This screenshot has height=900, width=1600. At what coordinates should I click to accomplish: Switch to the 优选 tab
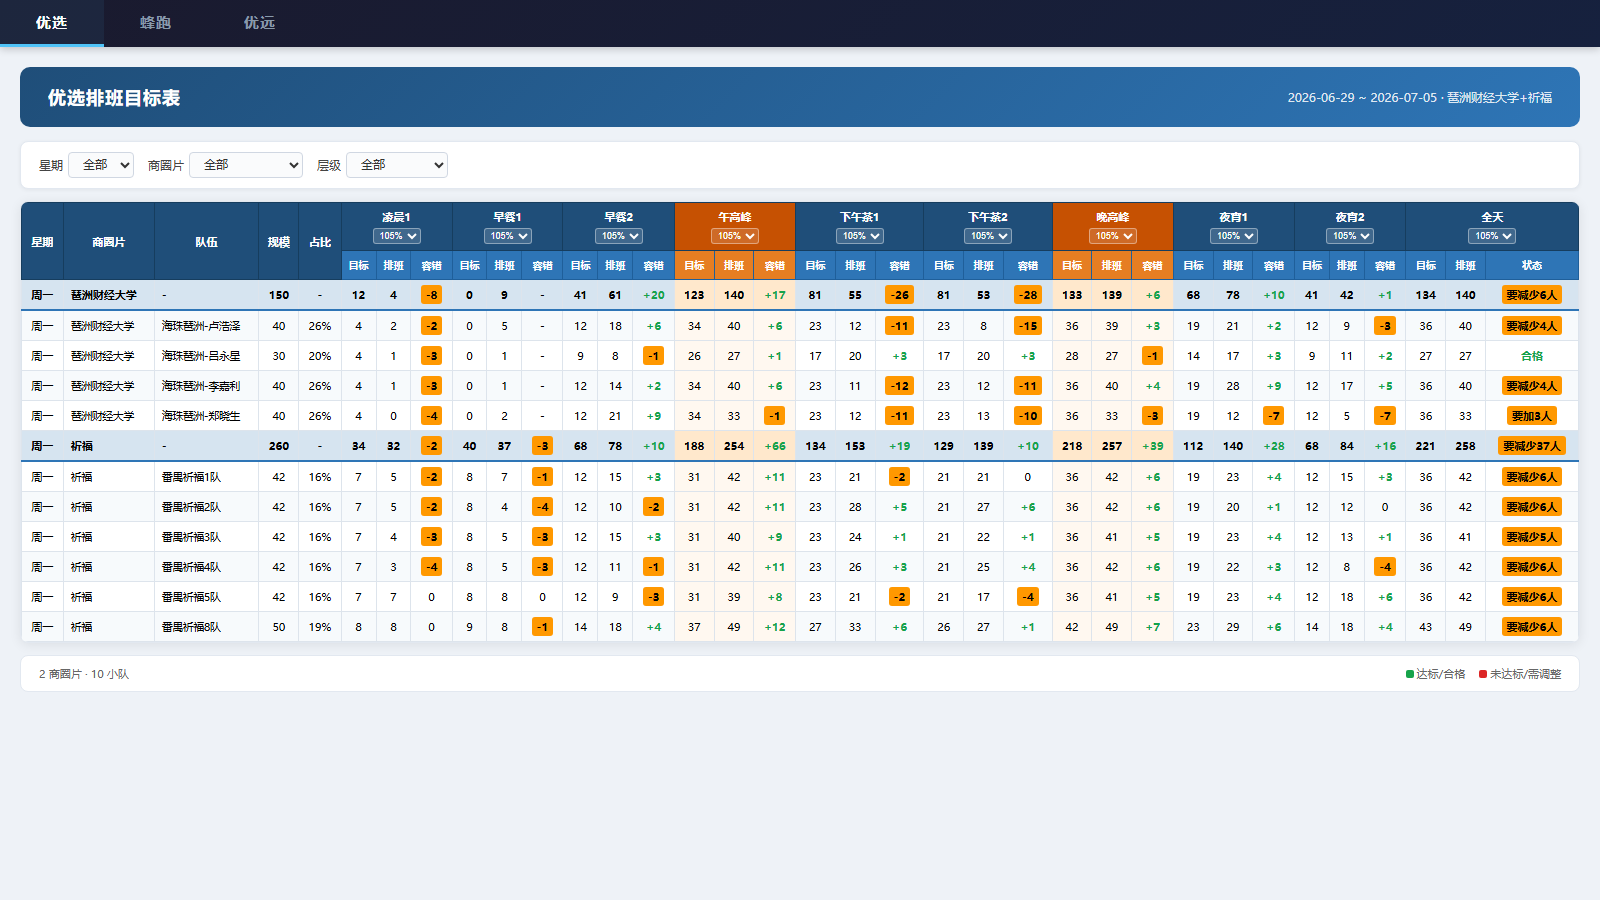coord(52,22)
